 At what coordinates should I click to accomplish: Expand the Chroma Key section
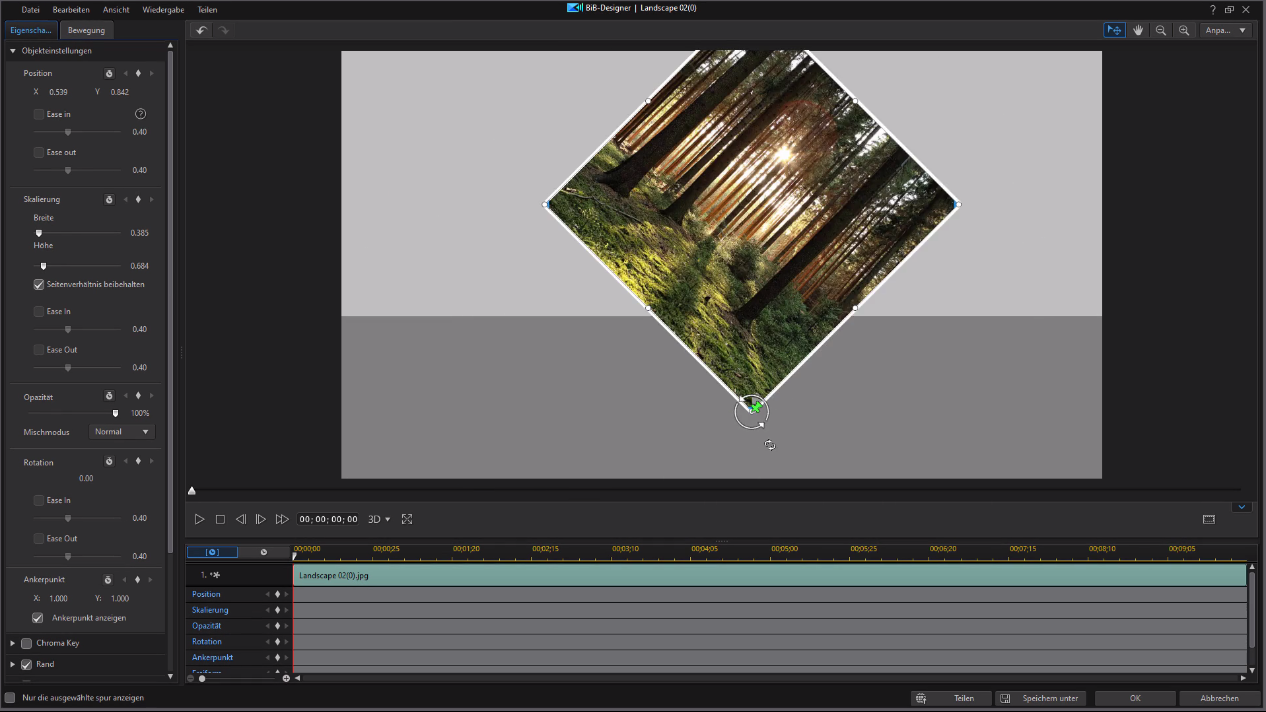tap(13, 643)
